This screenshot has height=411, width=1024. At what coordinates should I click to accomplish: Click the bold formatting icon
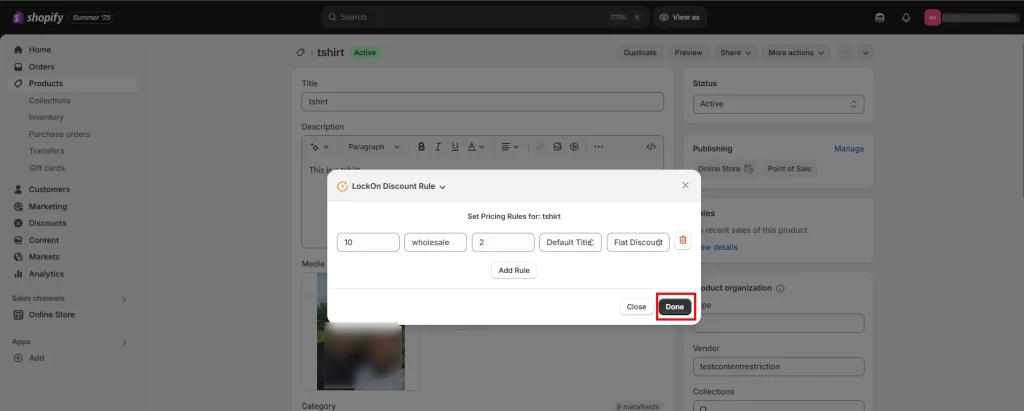[x=422, y=147]
